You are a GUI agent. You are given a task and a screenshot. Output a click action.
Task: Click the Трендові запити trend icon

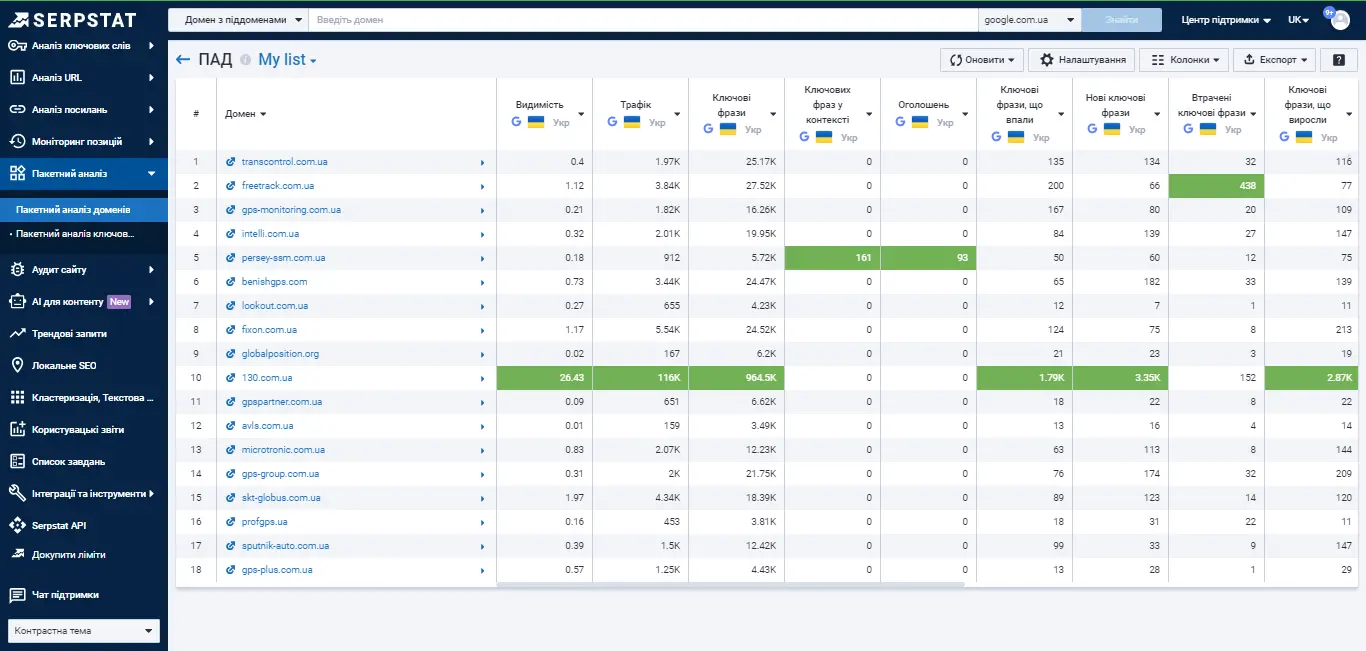click(17, 334)
